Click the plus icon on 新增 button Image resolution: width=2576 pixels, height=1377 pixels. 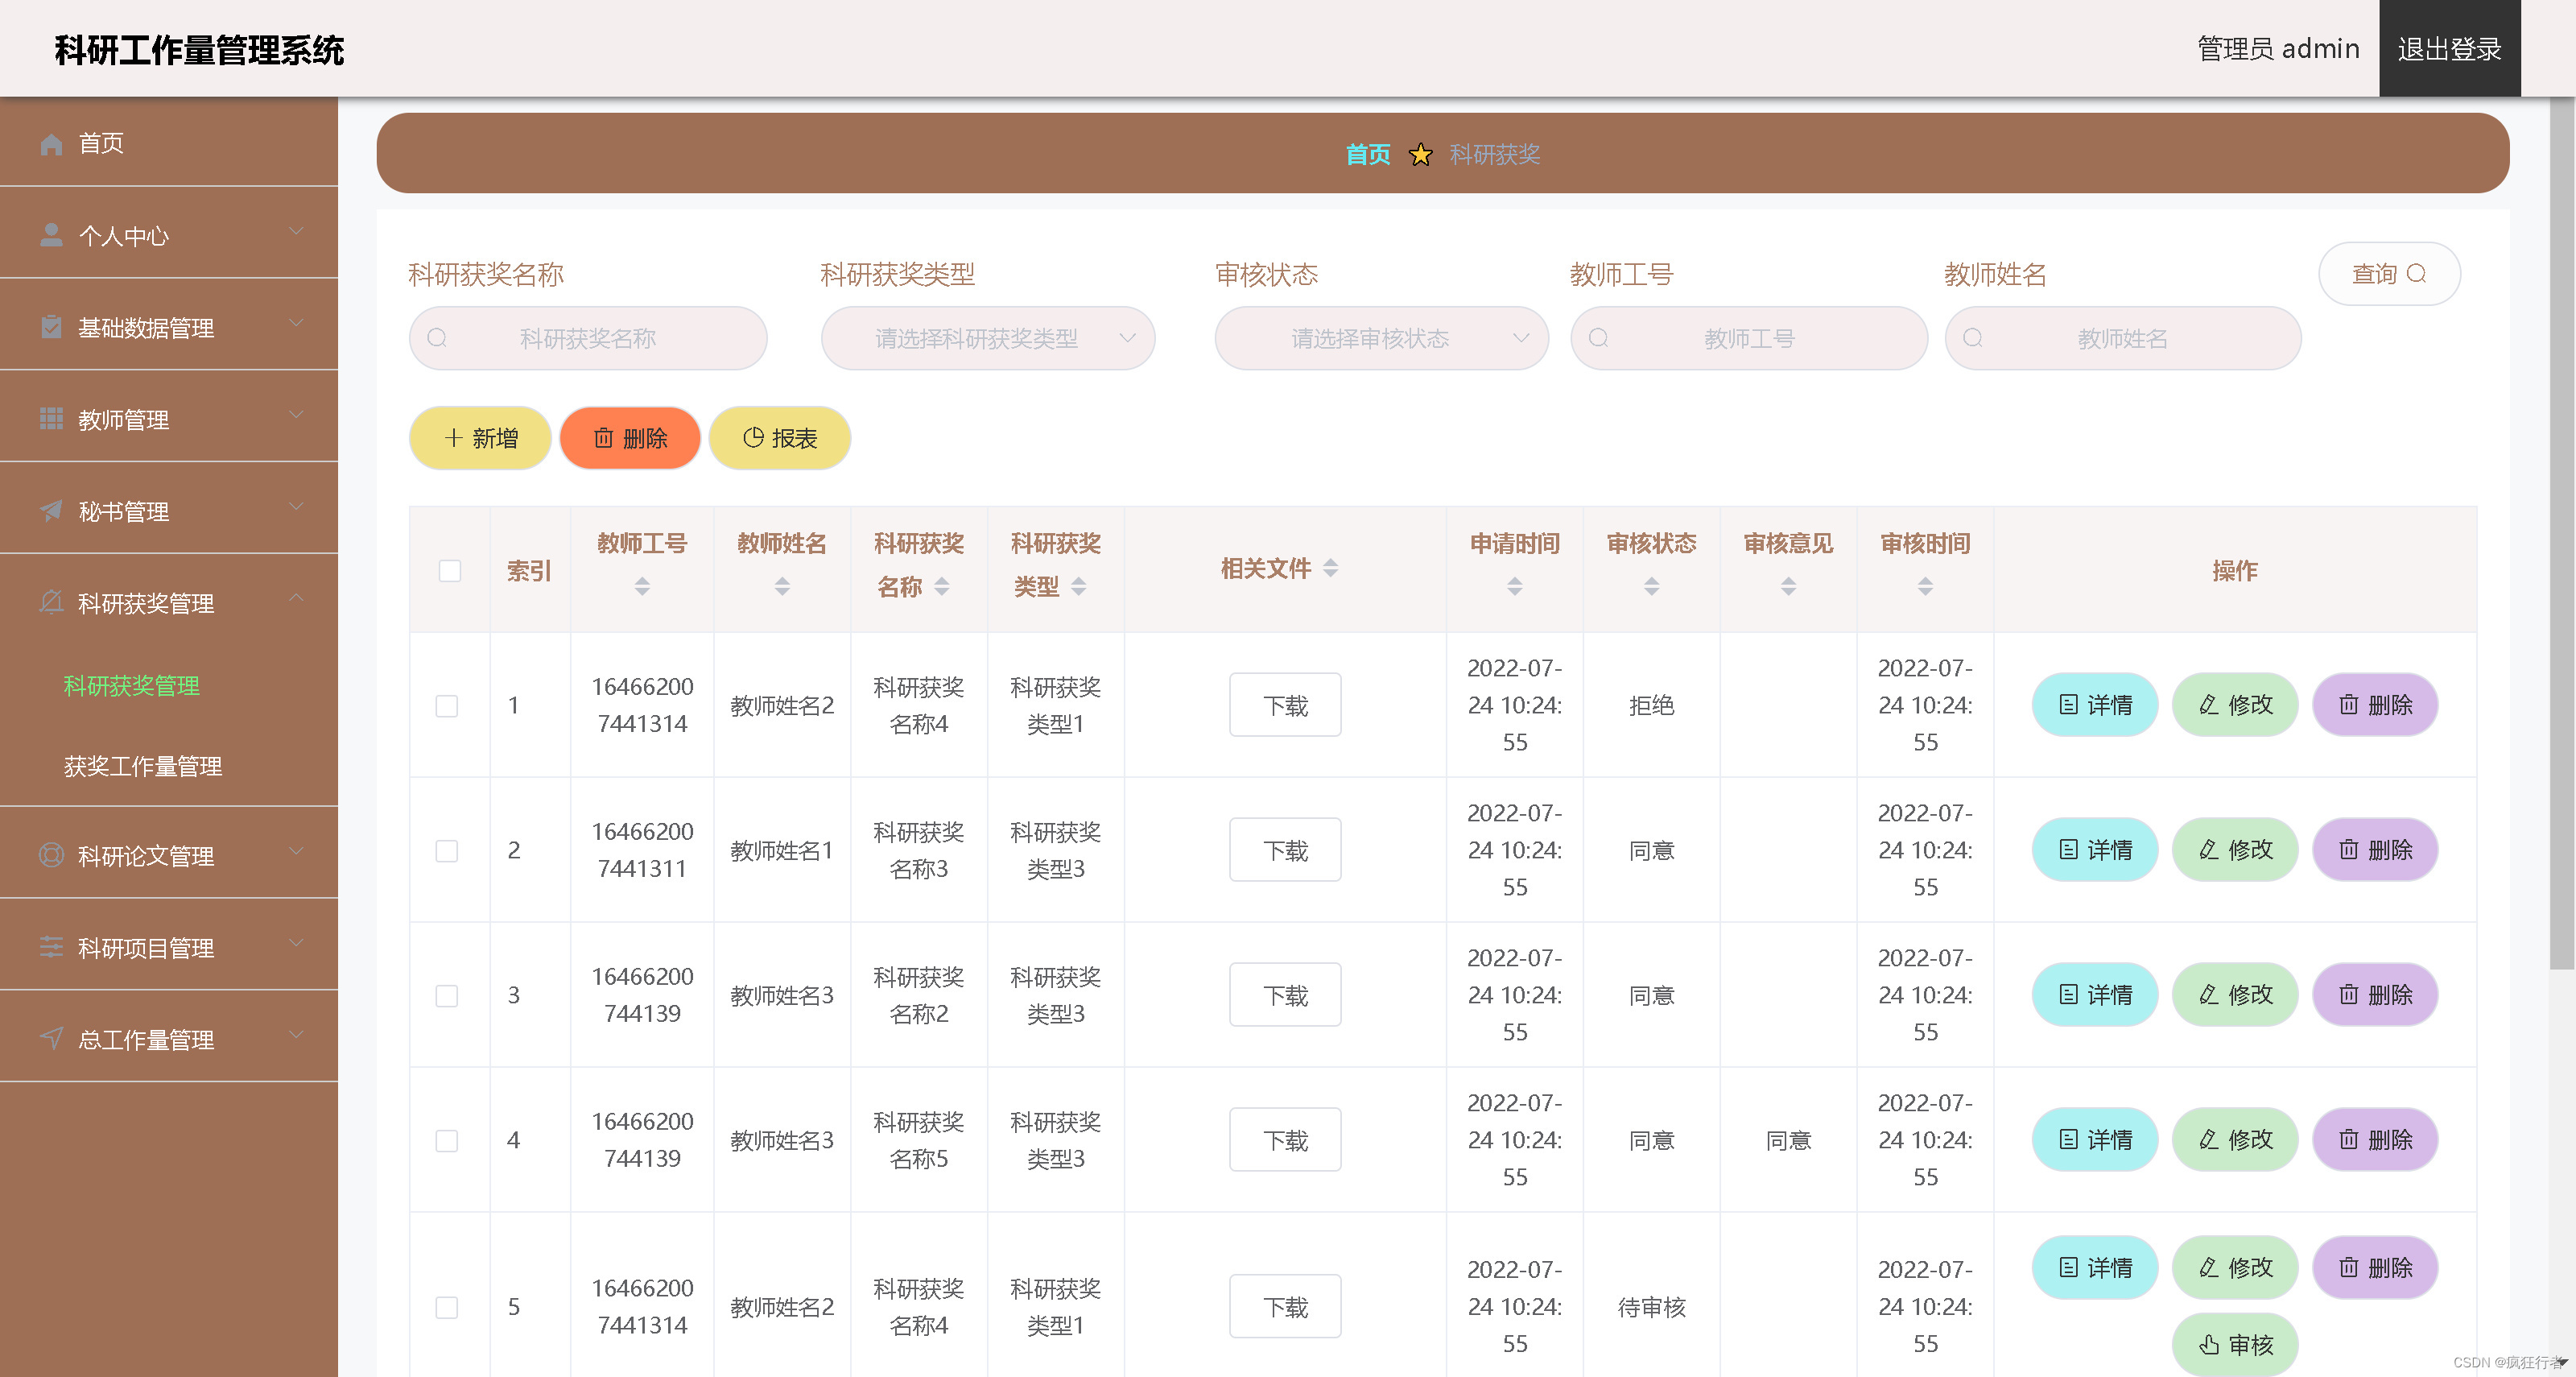pos(454,438)
